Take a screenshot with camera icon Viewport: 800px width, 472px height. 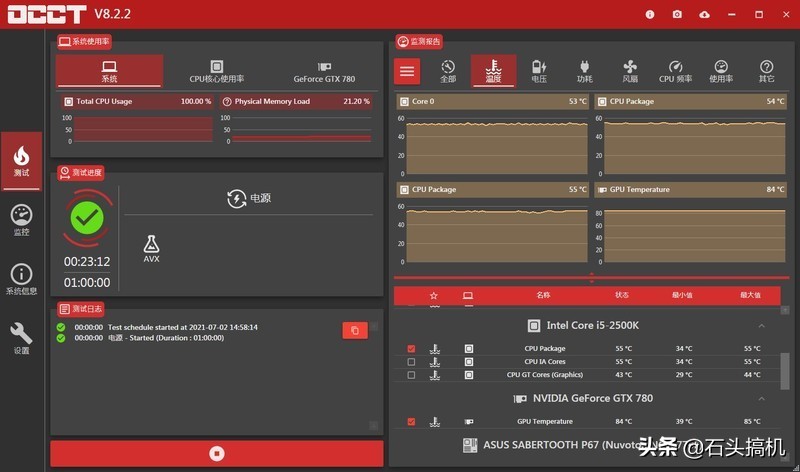[677, 14]
